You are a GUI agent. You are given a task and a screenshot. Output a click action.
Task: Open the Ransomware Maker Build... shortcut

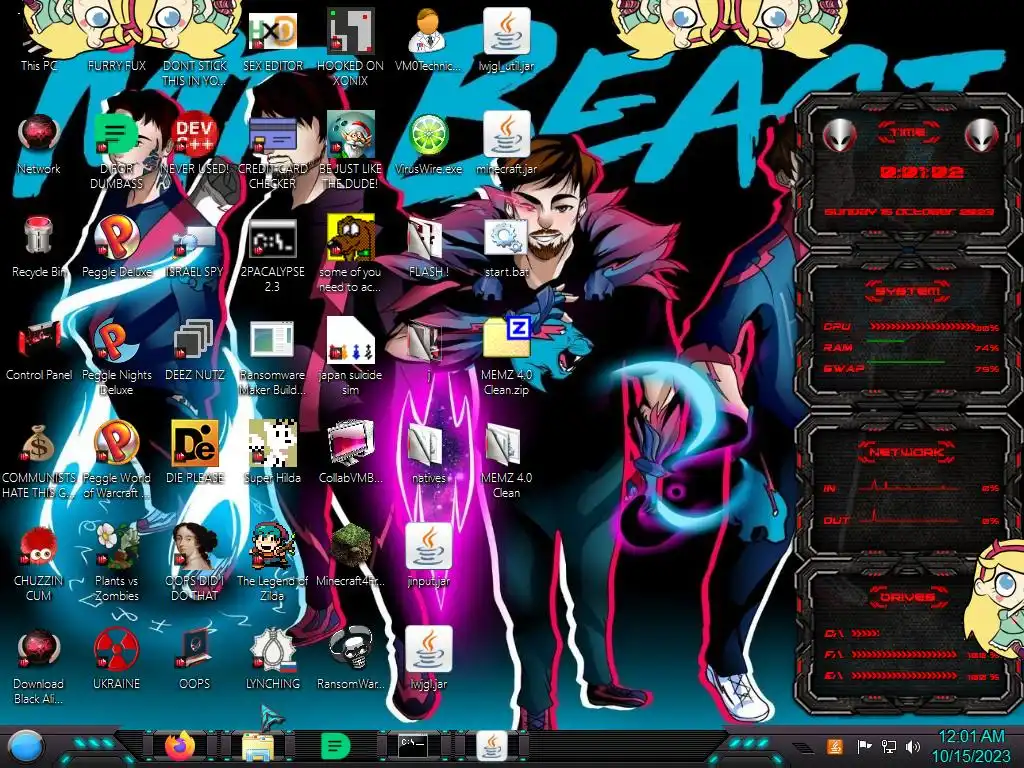(272, 341)
